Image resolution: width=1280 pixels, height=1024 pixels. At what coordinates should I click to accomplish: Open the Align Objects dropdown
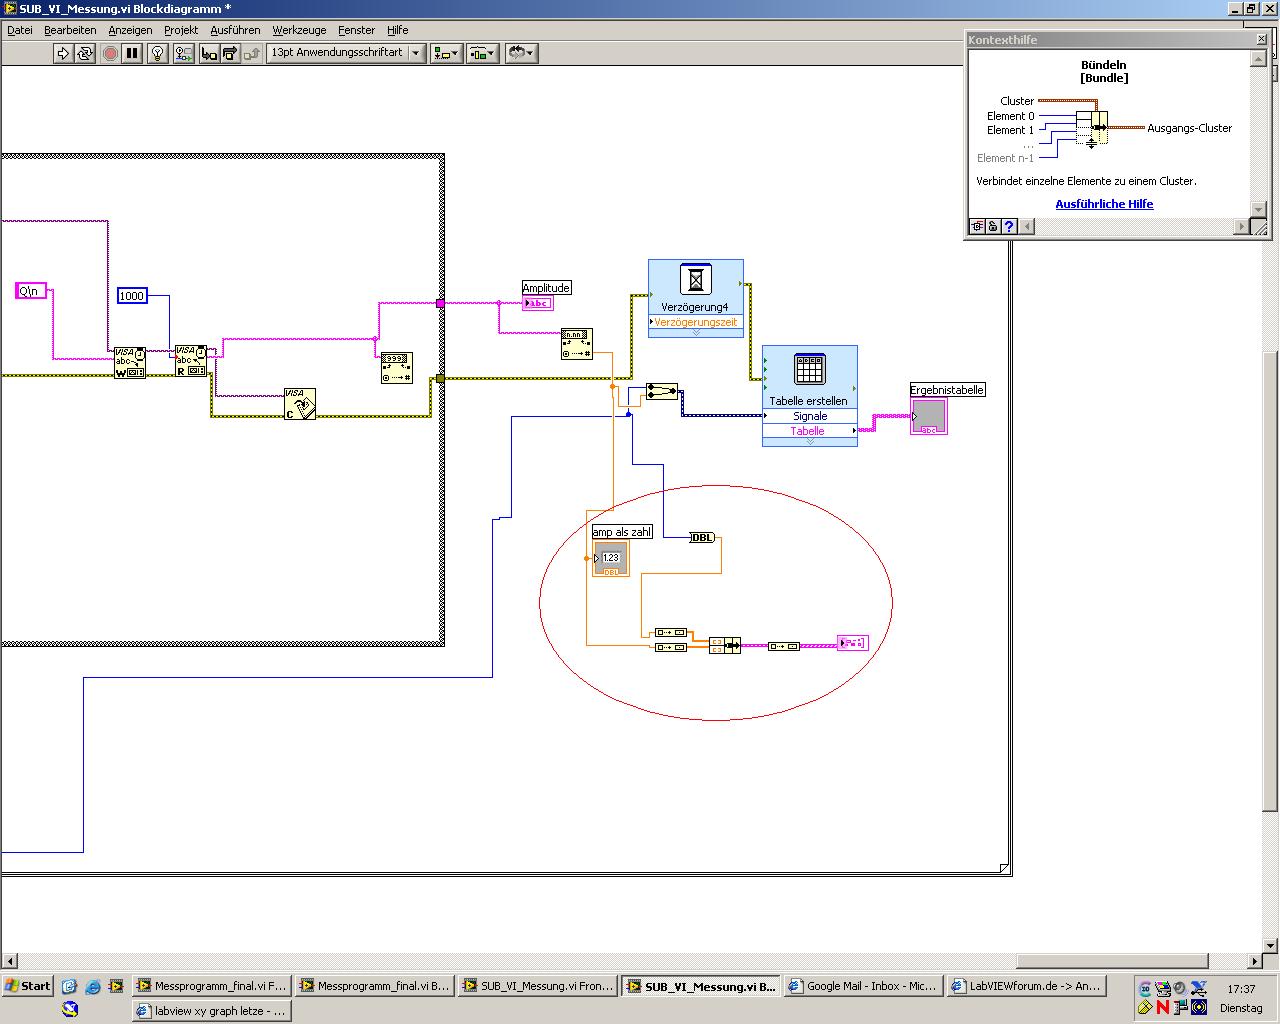(x=446, y=53)
